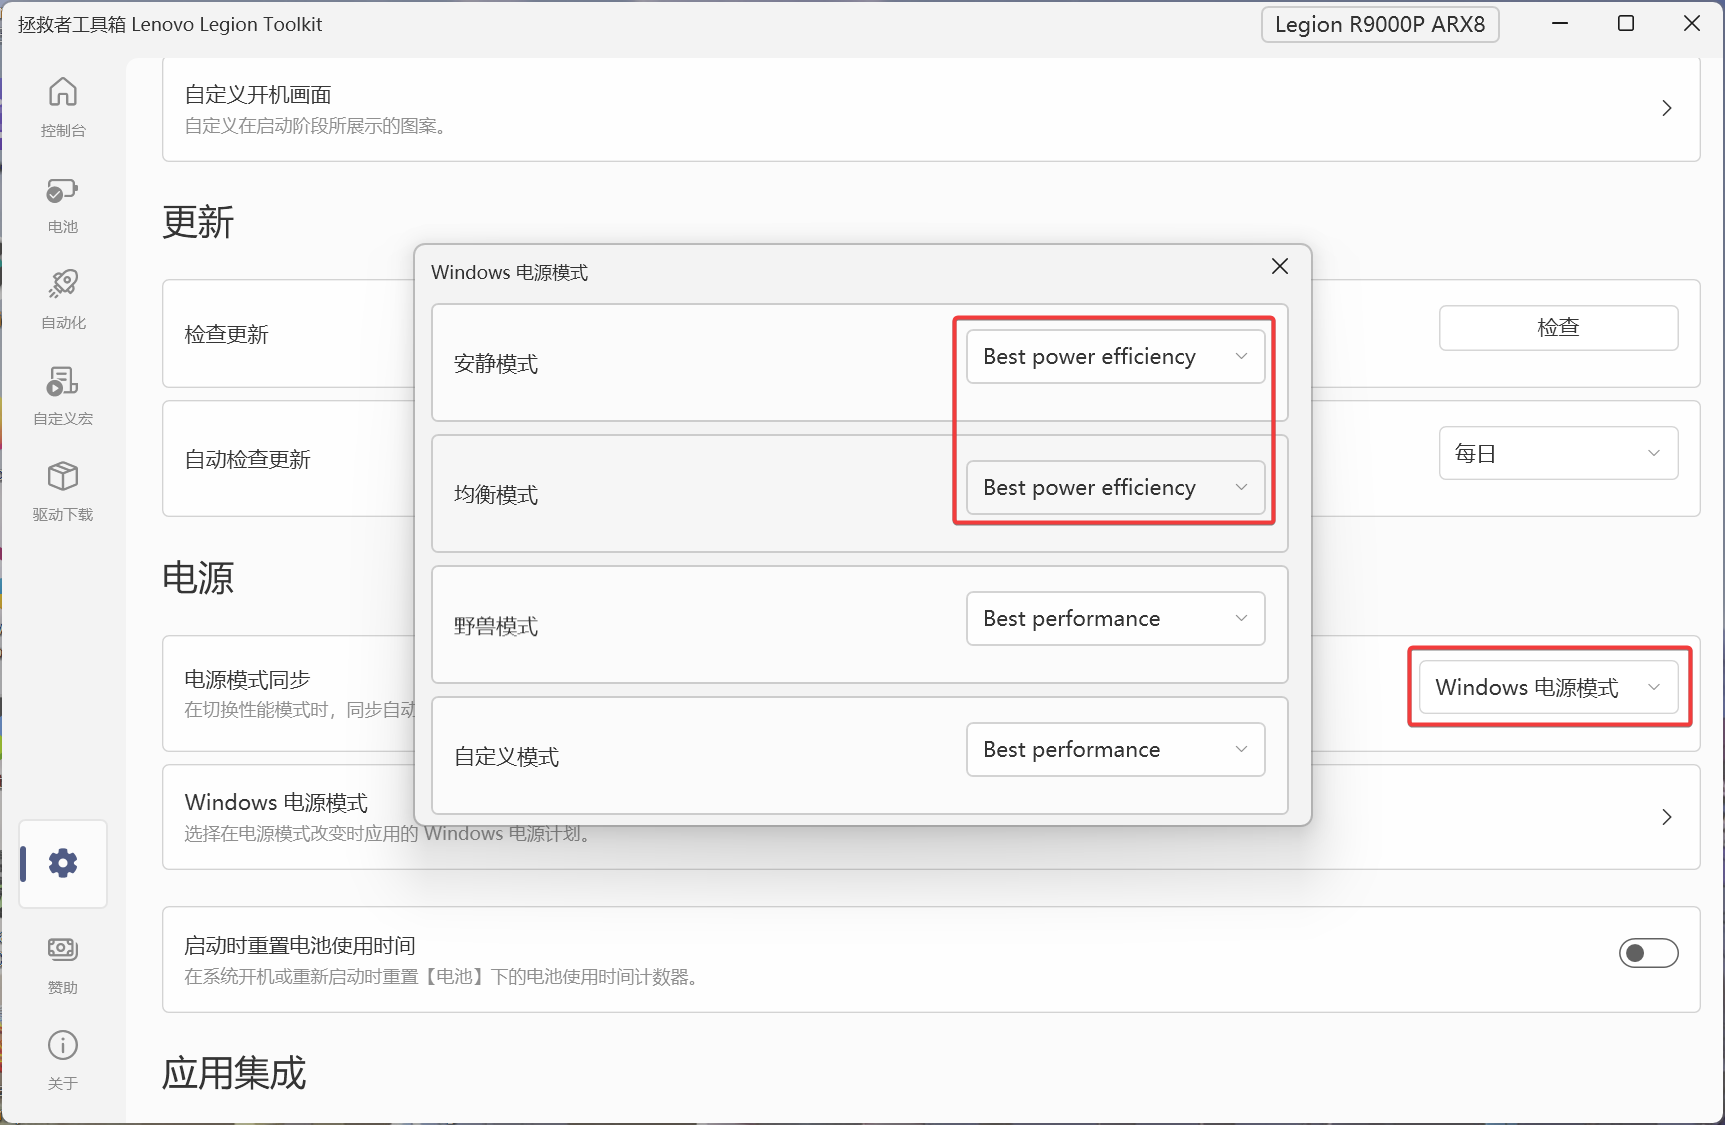Click the Legion R9000P ARX8 device button
The height and width of the screenshot is (1125, 1725).
1380,25
